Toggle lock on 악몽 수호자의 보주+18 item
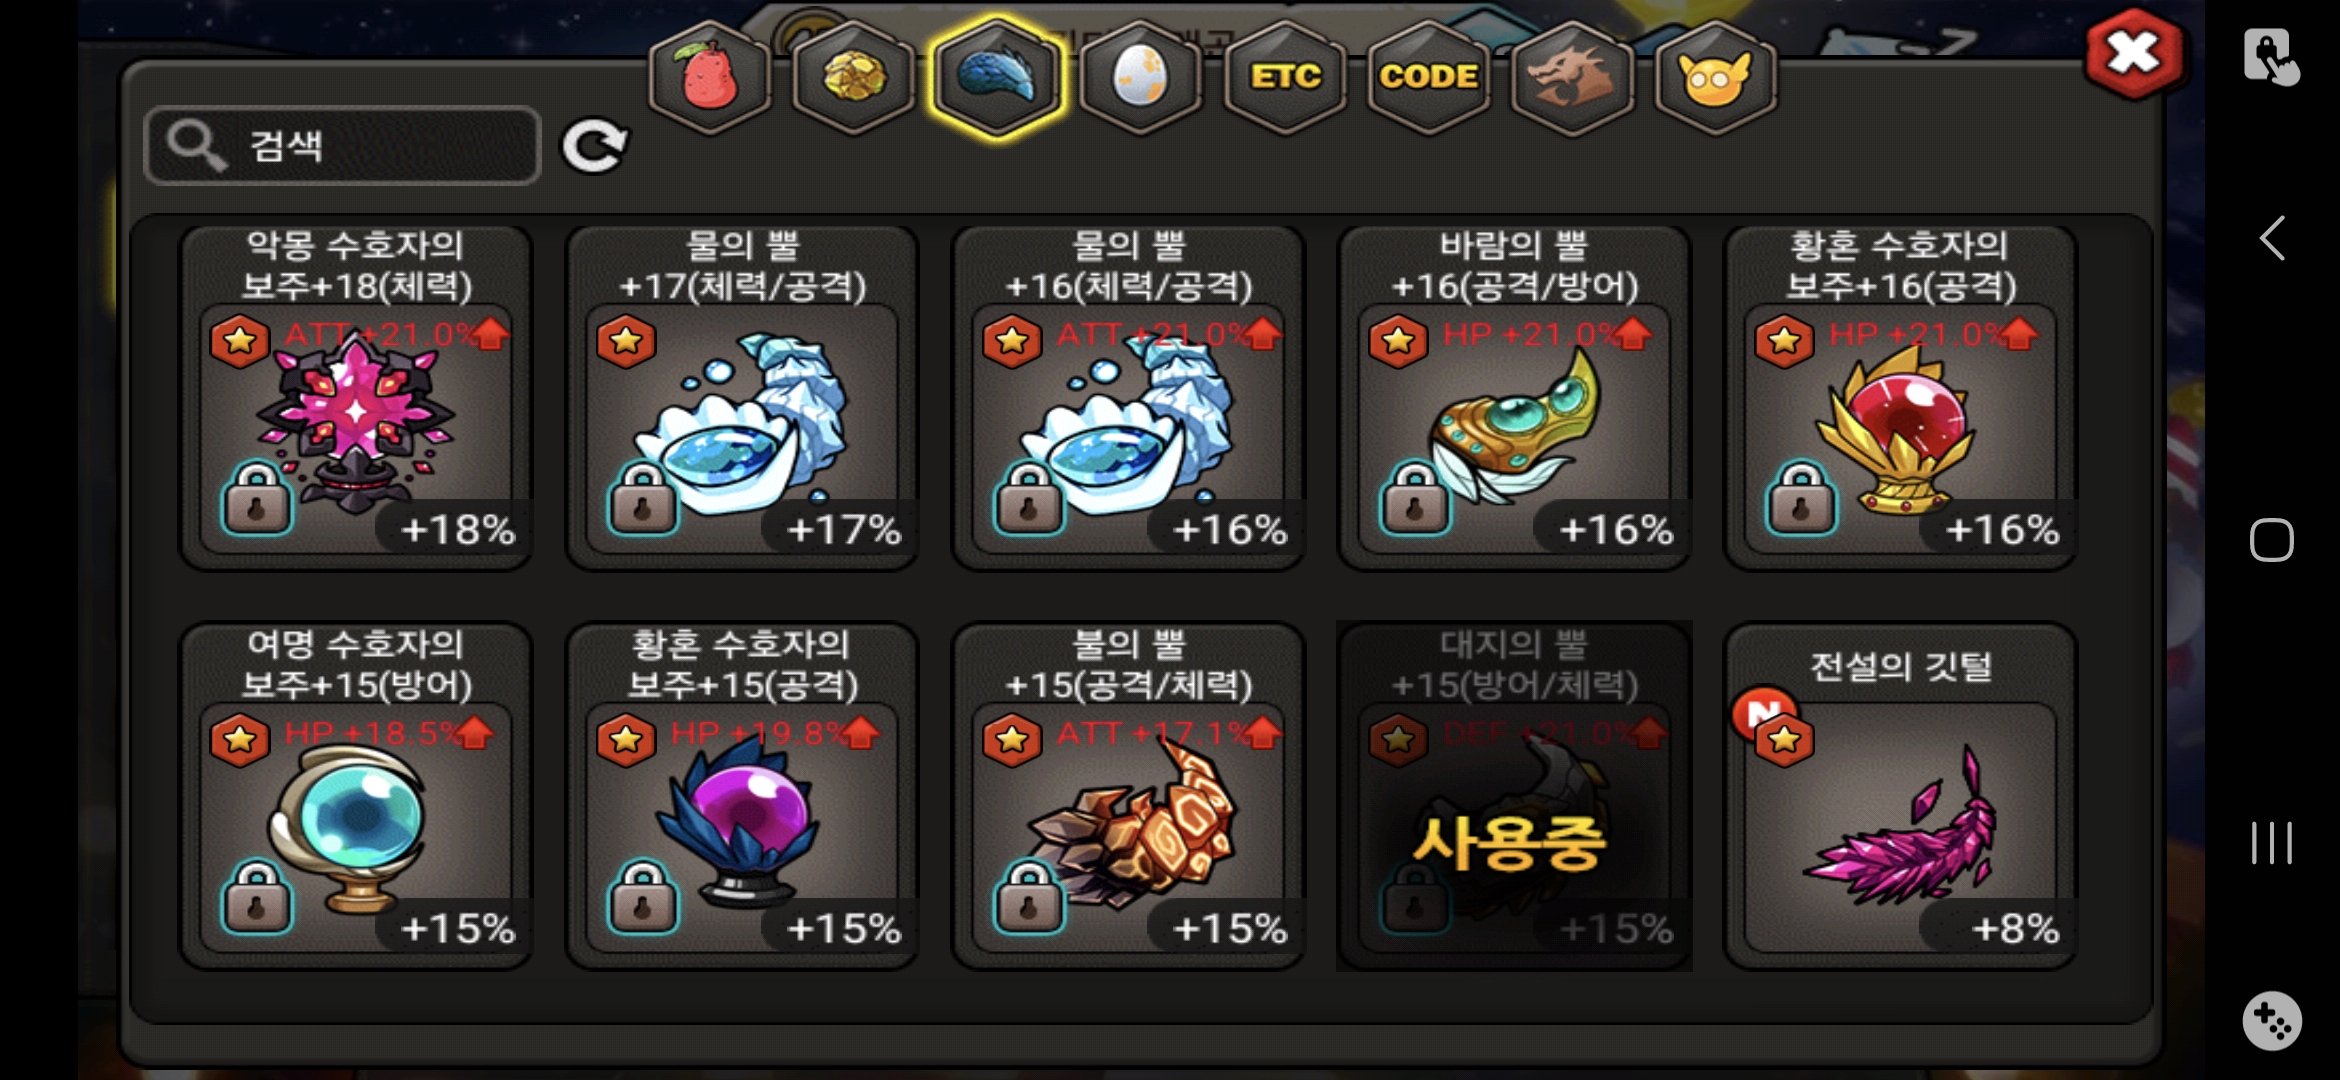Viewport: 2340px width, 1080px height. [x=258, y=498]
